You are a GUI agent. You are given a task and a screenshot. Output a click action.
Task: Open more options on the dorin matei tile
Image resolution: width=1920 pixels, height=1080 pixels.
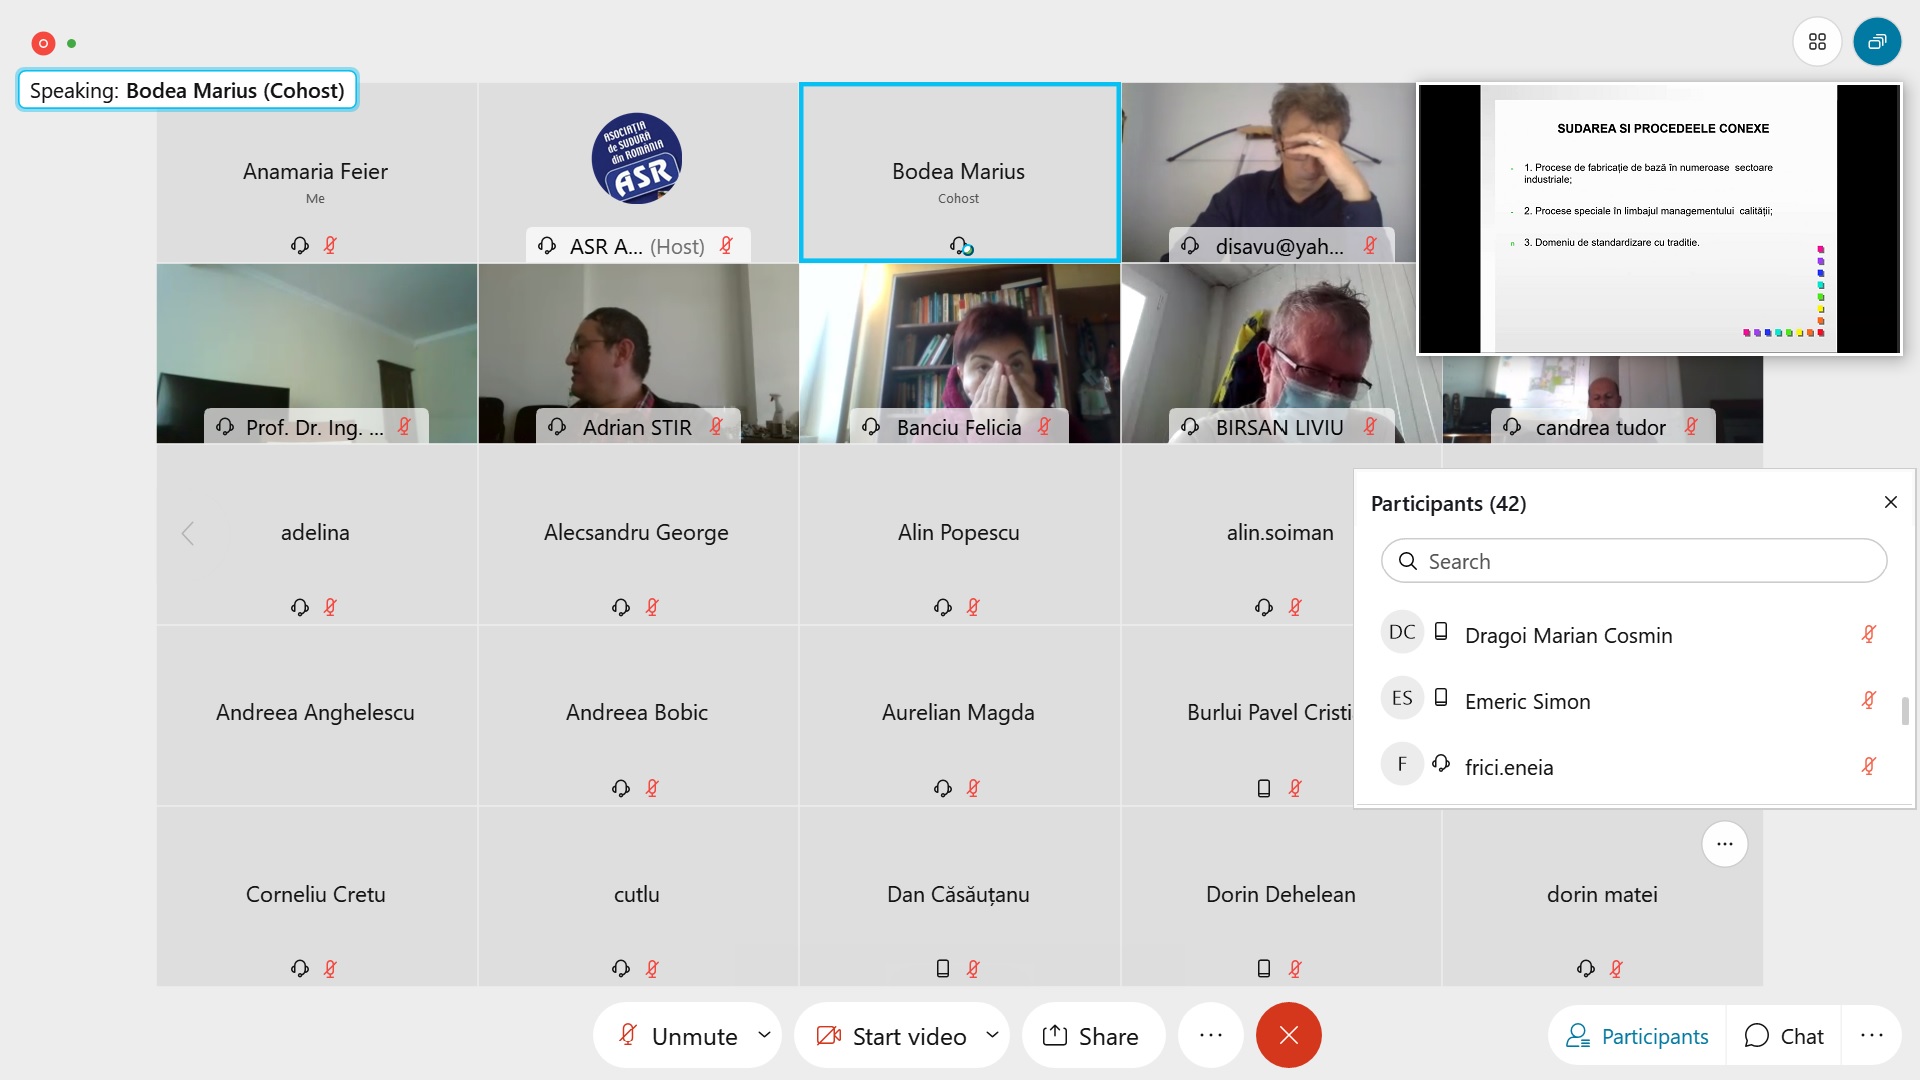point(1724,844)
